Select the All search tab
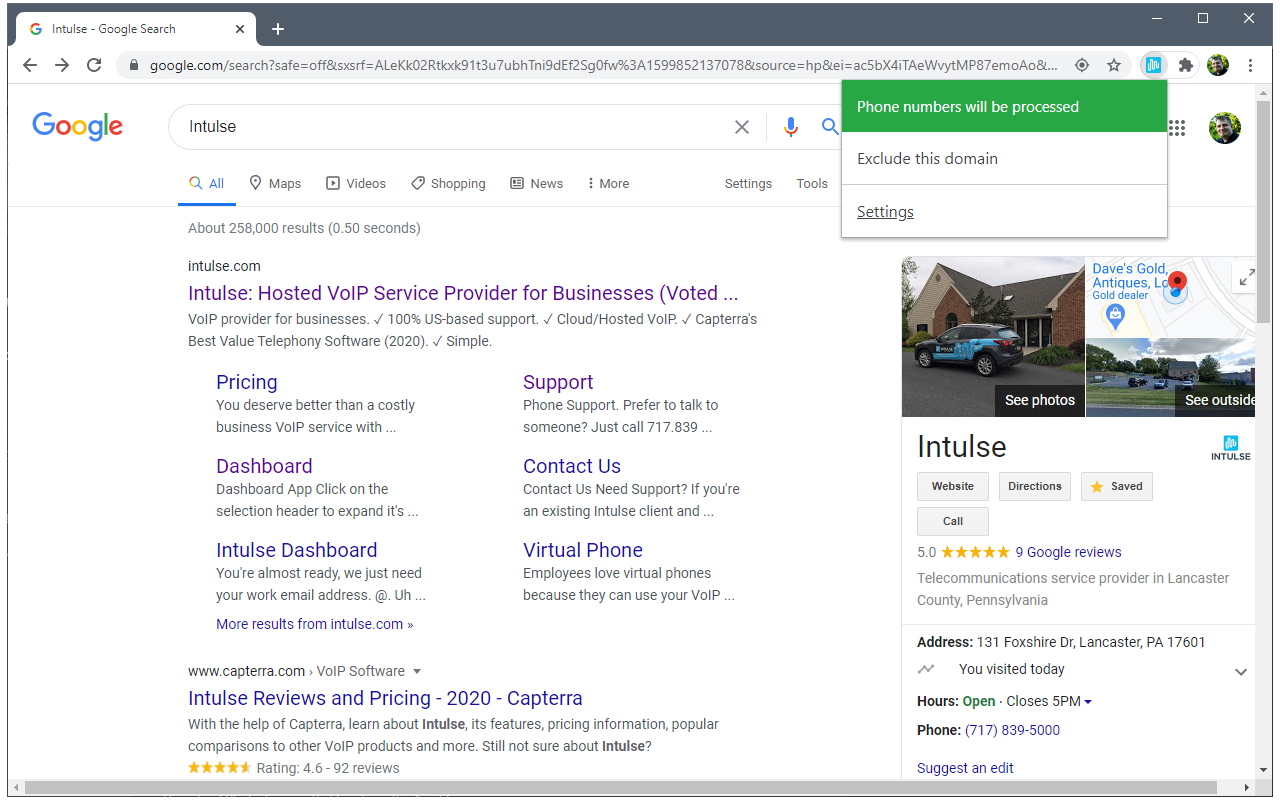The height and width of the screenshot is (800, 1280). point(207,184)
